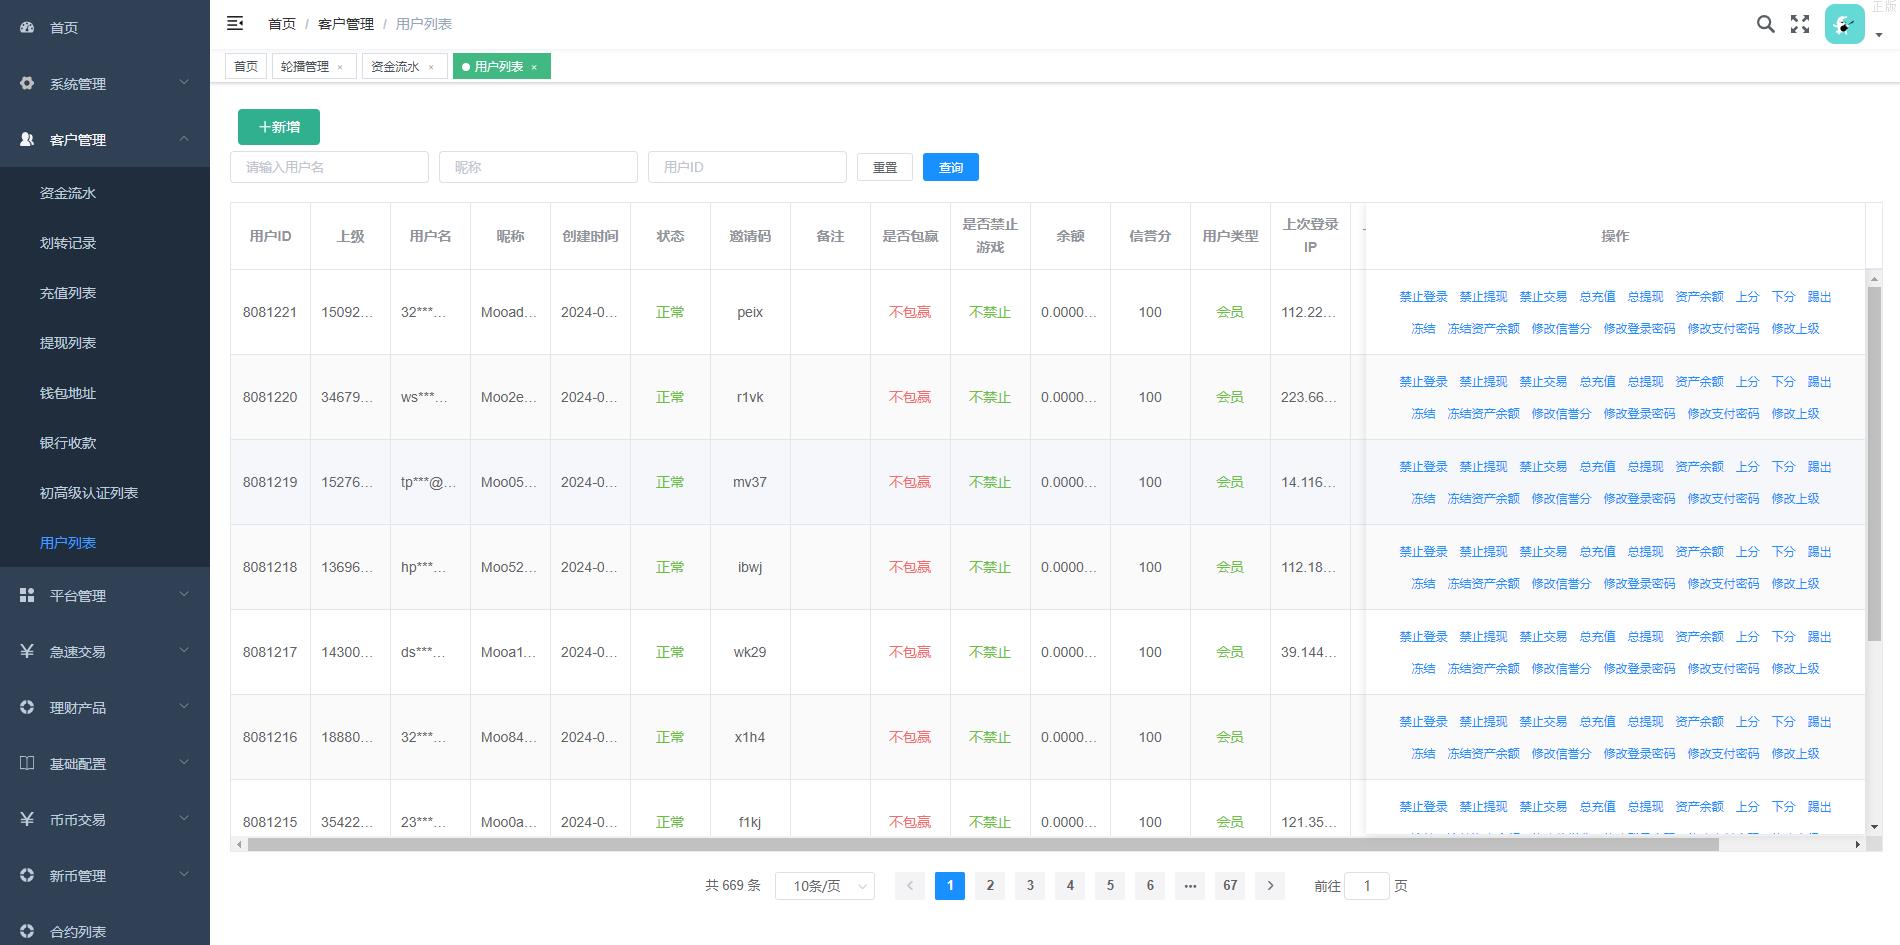This screenshot has height=945, width=1900.
Task: Click 禁止登录 for user 8081221
Action: (1423, 297)
